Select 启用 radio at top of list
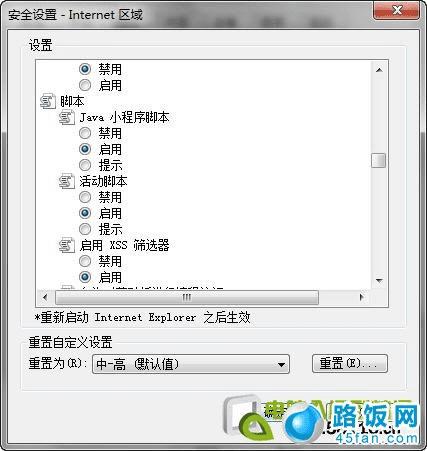Screen dimensions: 427x451 (x=85, y=85)
